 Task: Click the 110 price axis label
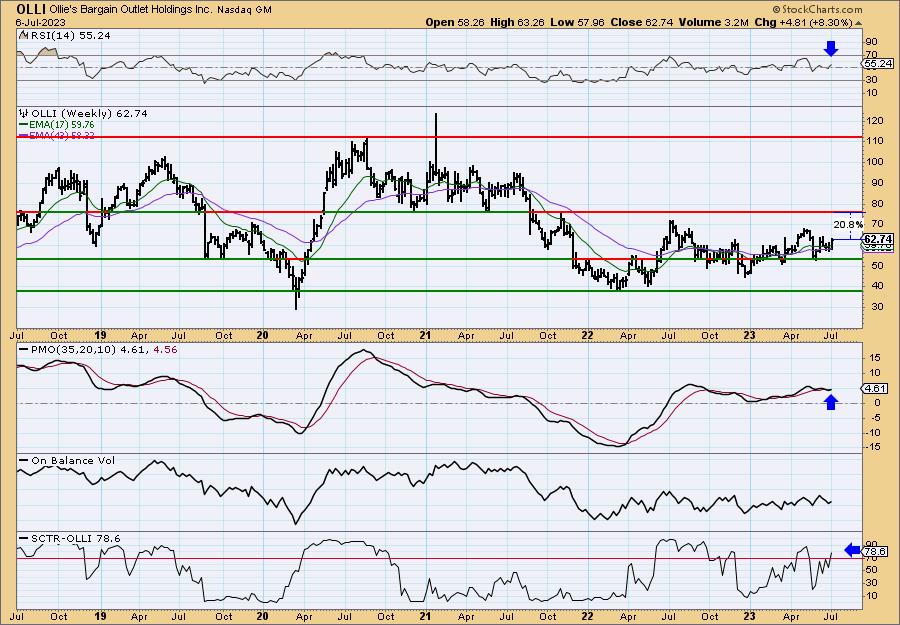pyautogui.click(x=875, y=141)
